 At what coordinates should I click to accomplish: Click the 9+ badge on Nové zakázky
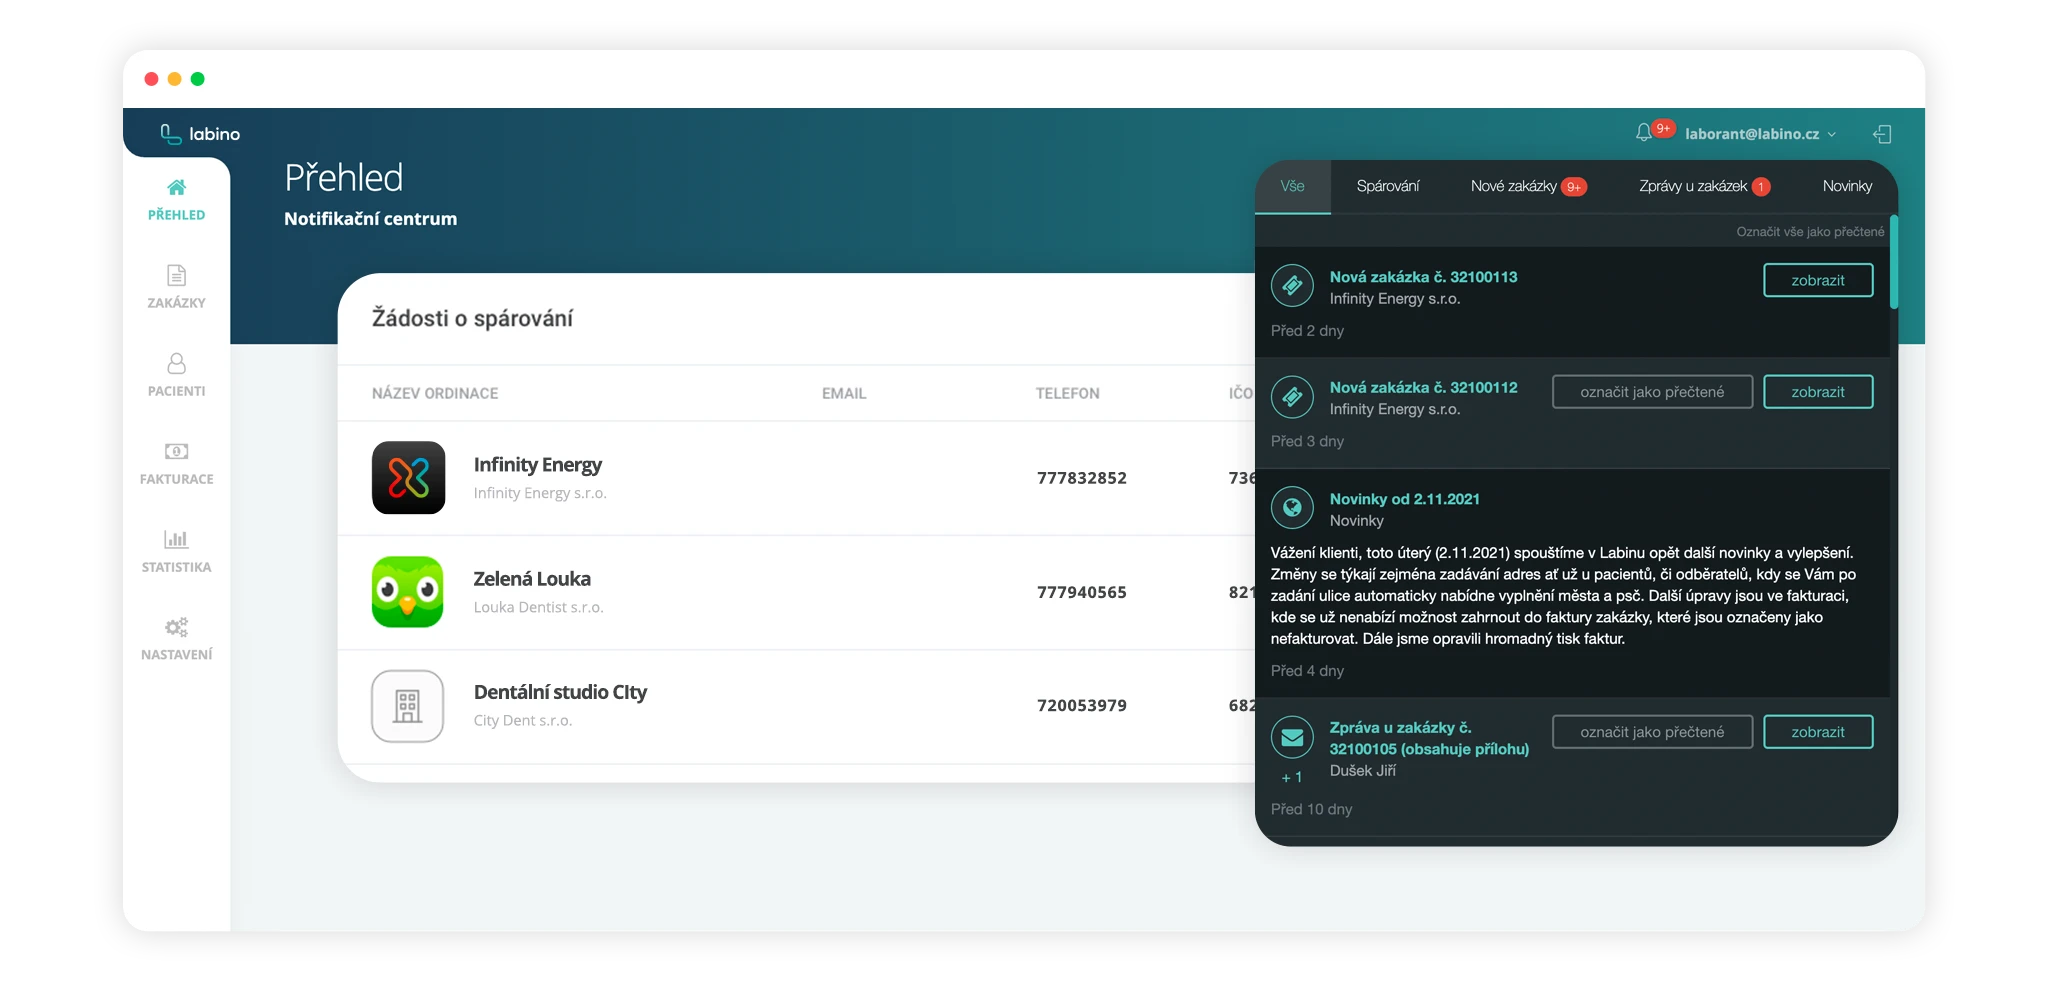click(x=1574, y=187)
